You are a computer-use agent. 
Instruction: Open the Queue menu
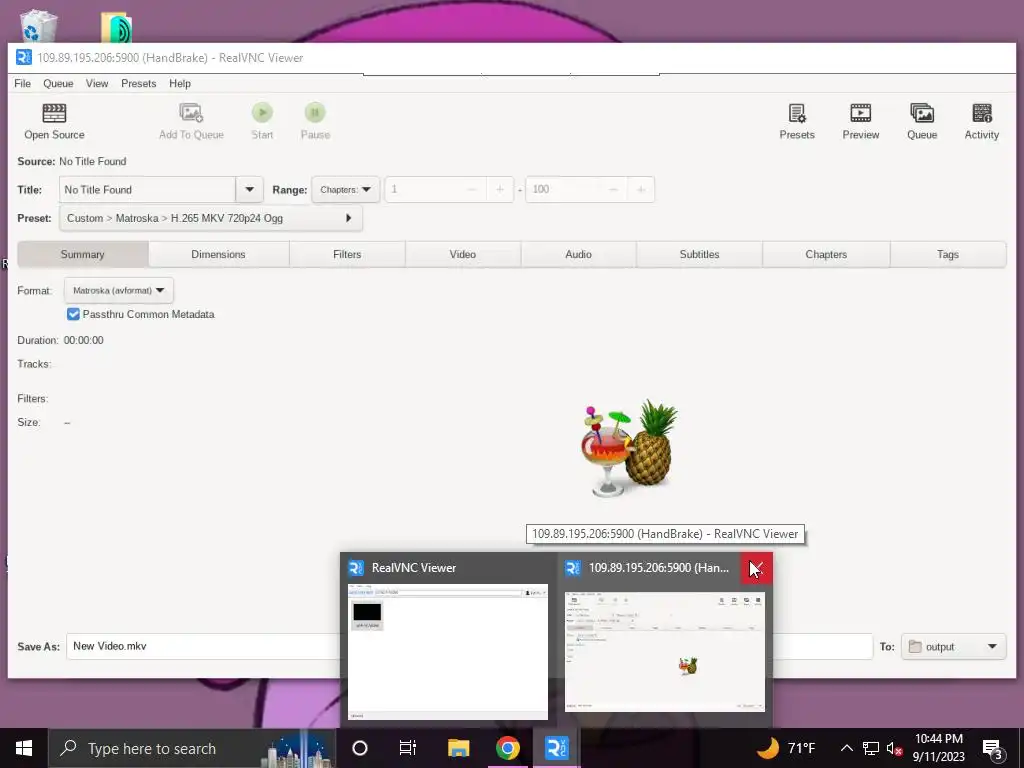click(x=58, y=84)
